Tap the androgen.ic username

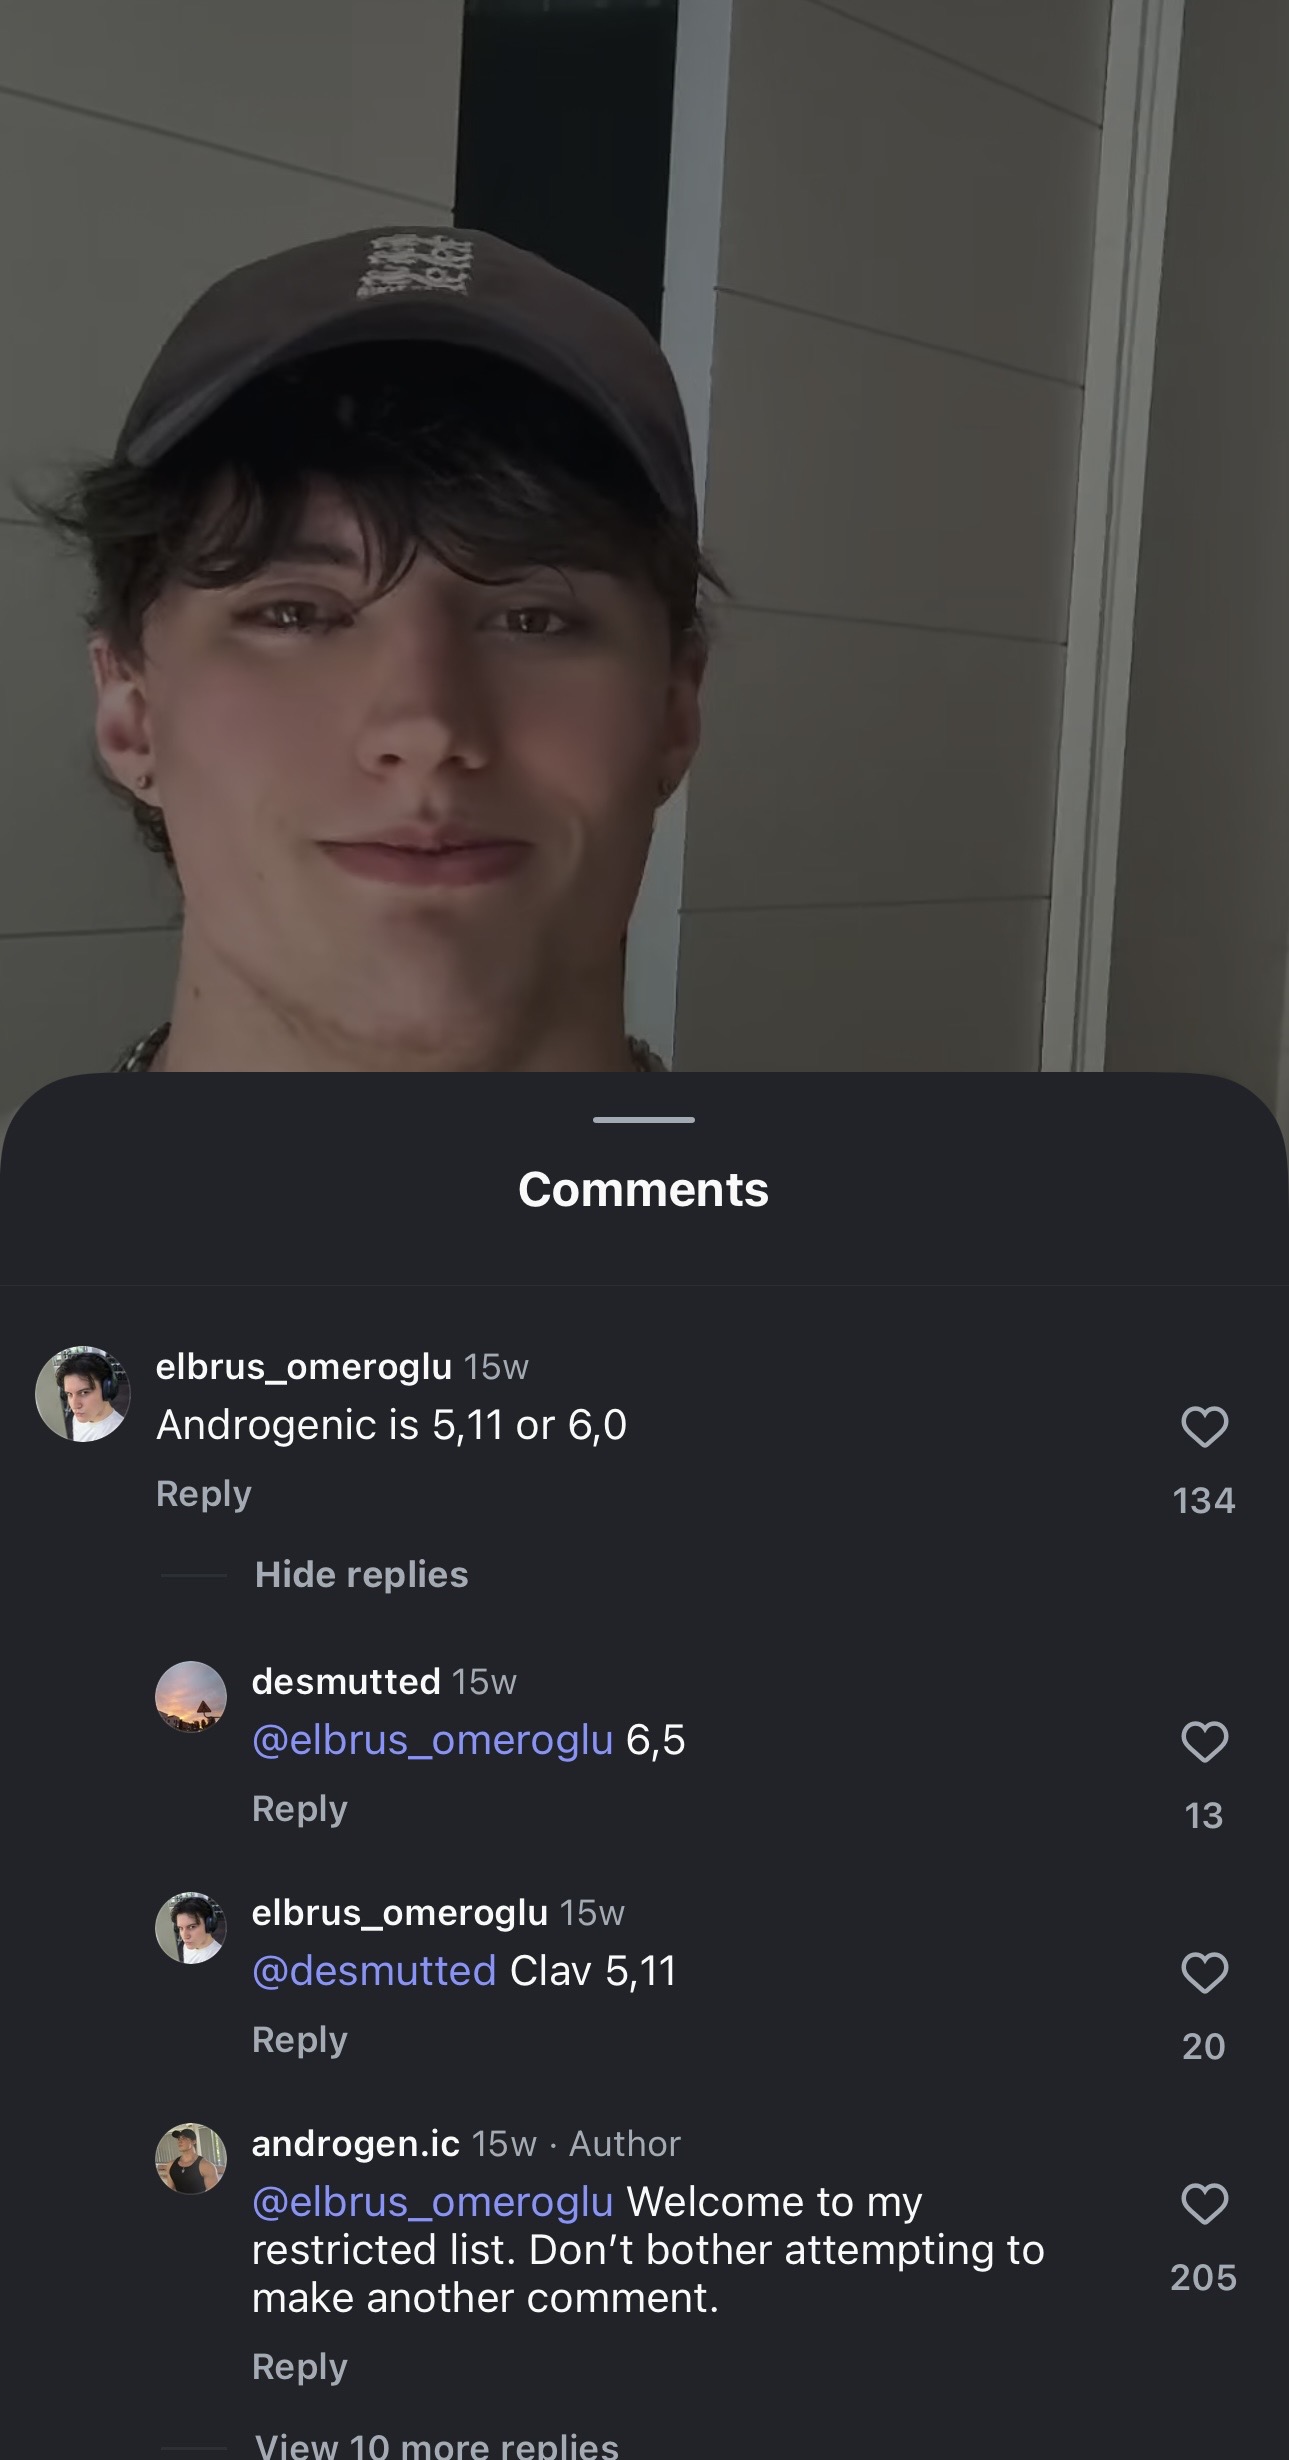[x=355, y=2143]
